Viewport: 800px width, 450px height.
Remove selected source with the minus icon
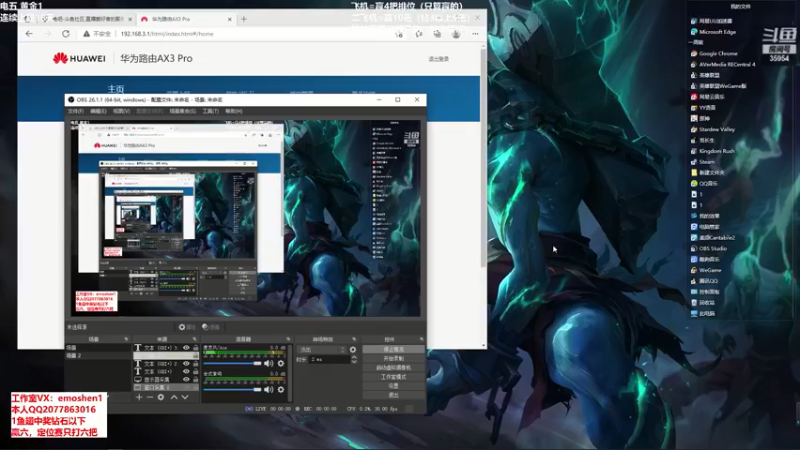click(x=149, y=397)
